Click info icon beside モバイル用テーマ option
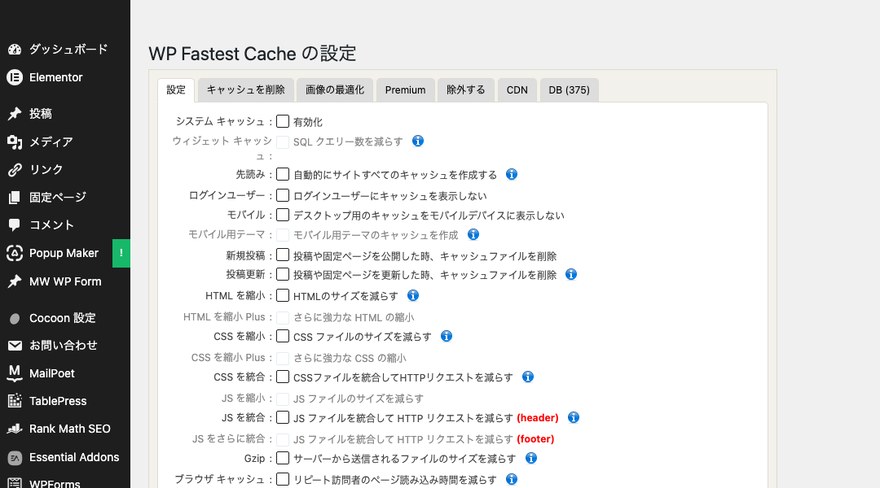 473,234
